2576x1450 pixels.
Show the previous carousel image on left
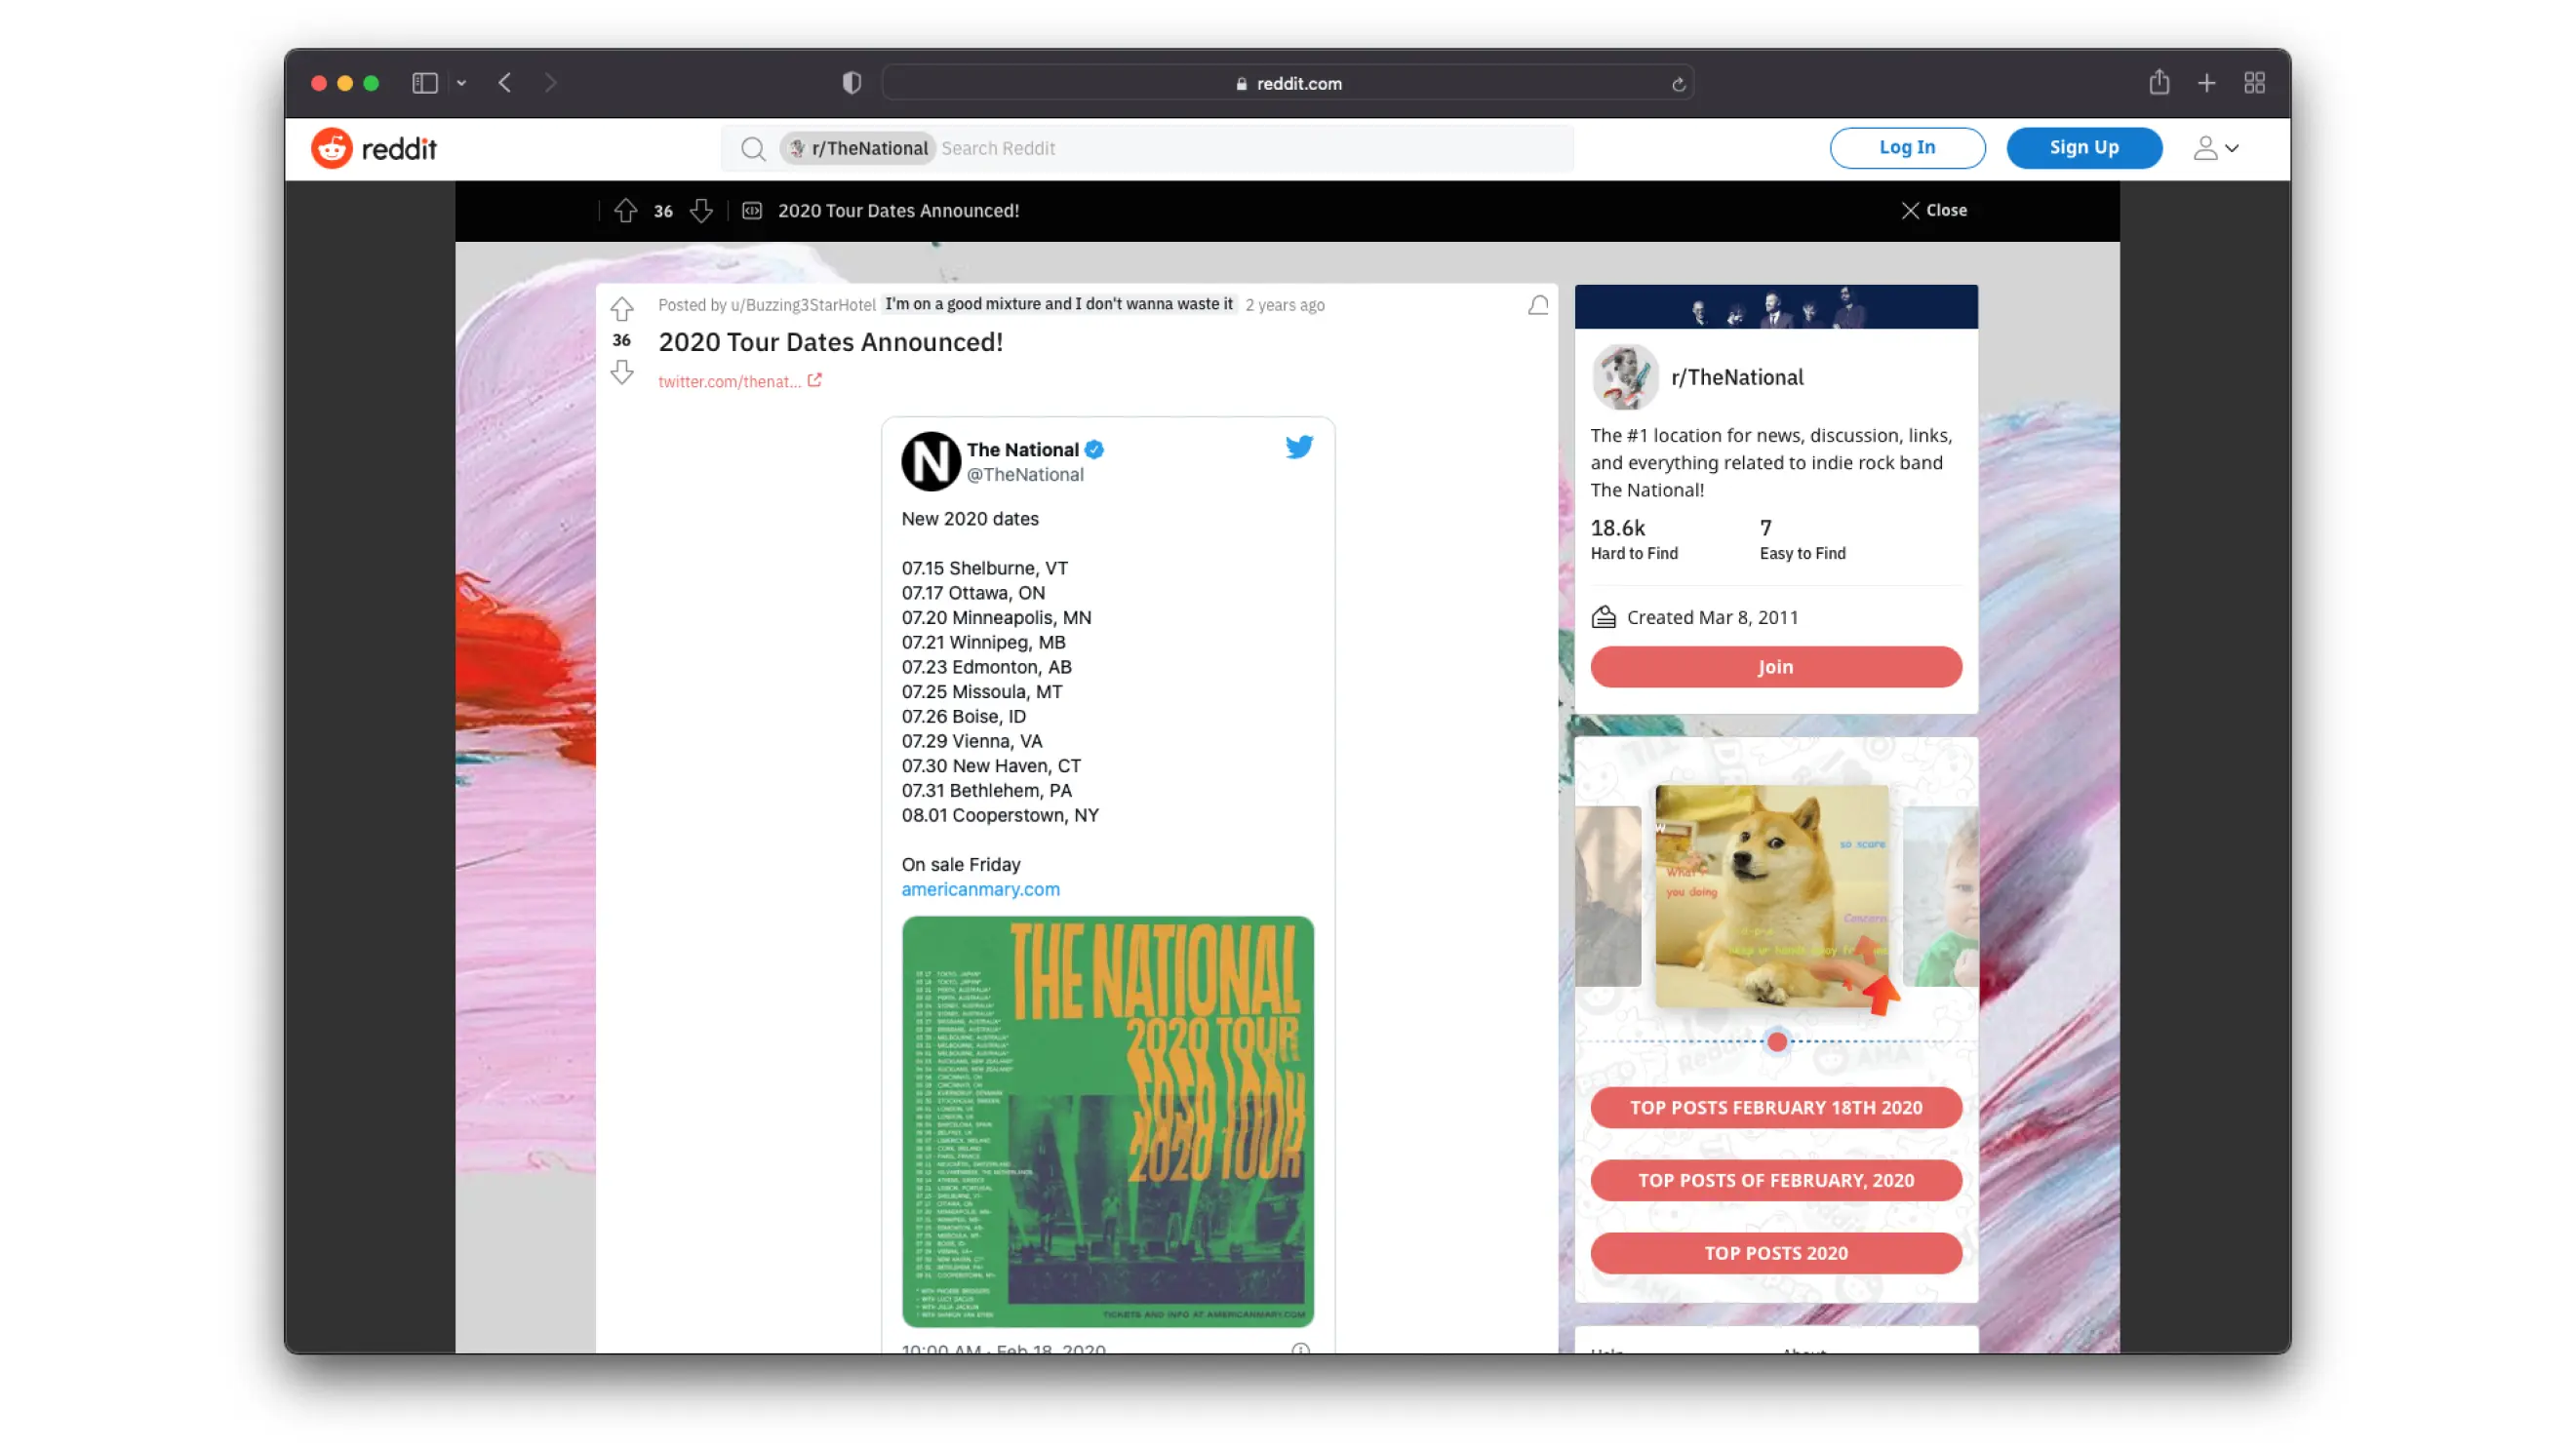[x=1608, y=896]
